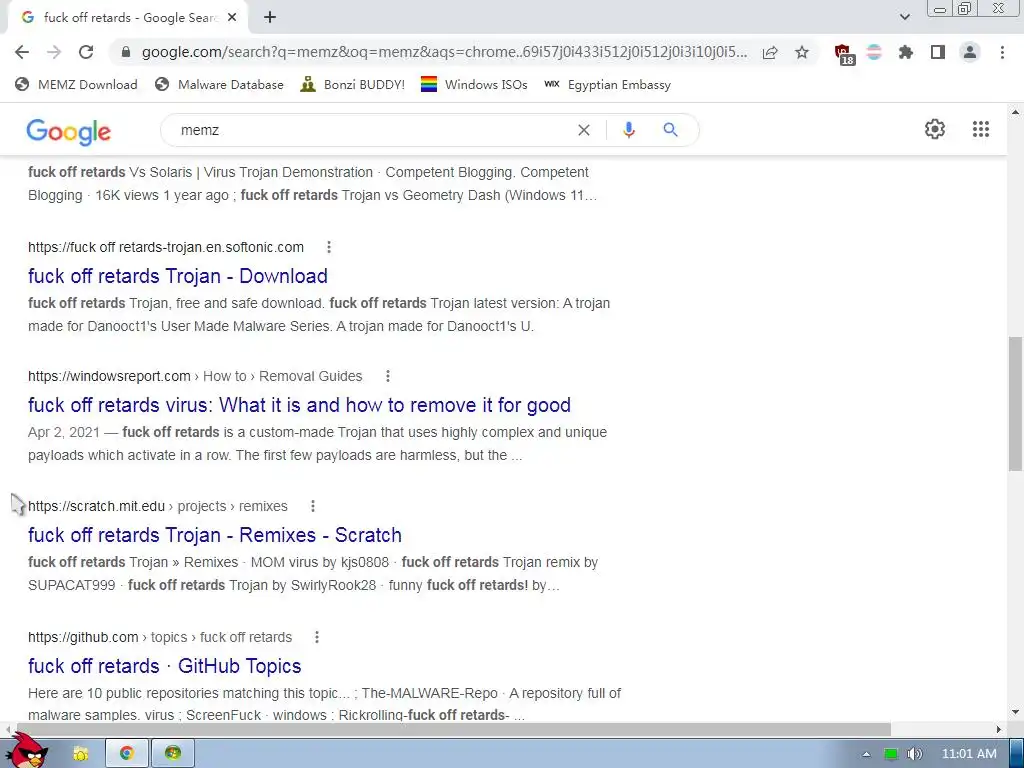Viewport: 1024px width, 768px height.
Task: Open the Trojan - Download result link
Action: coord(178,276)
